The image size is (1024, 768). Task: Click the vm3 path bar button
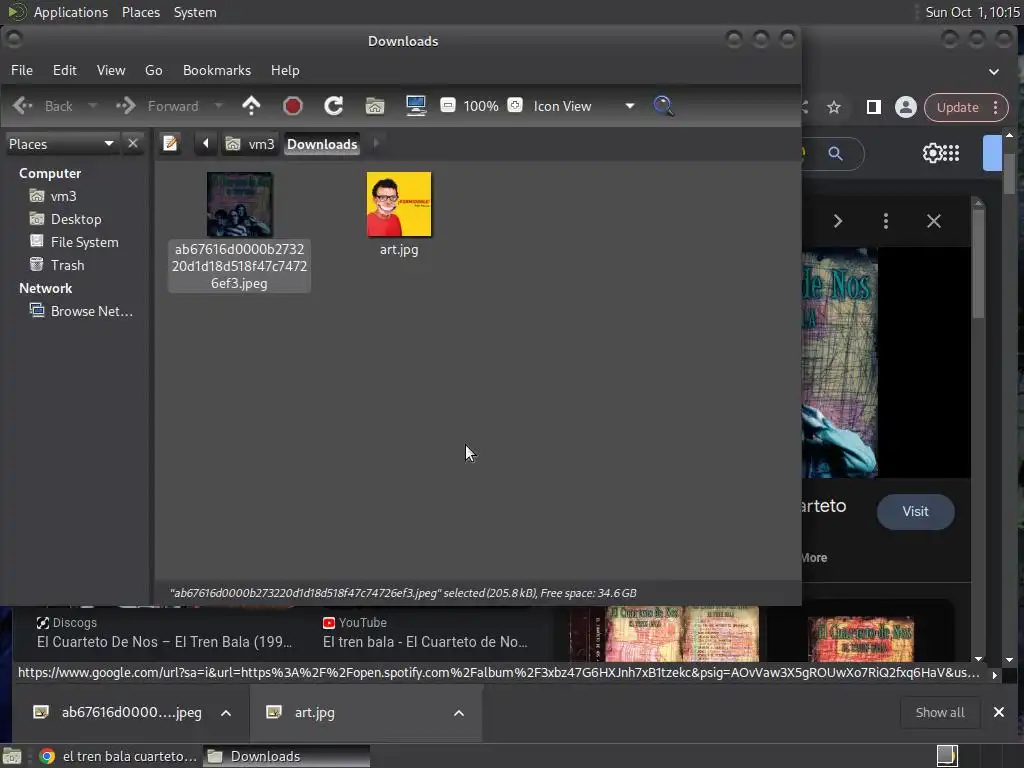(x=251, y=144)
